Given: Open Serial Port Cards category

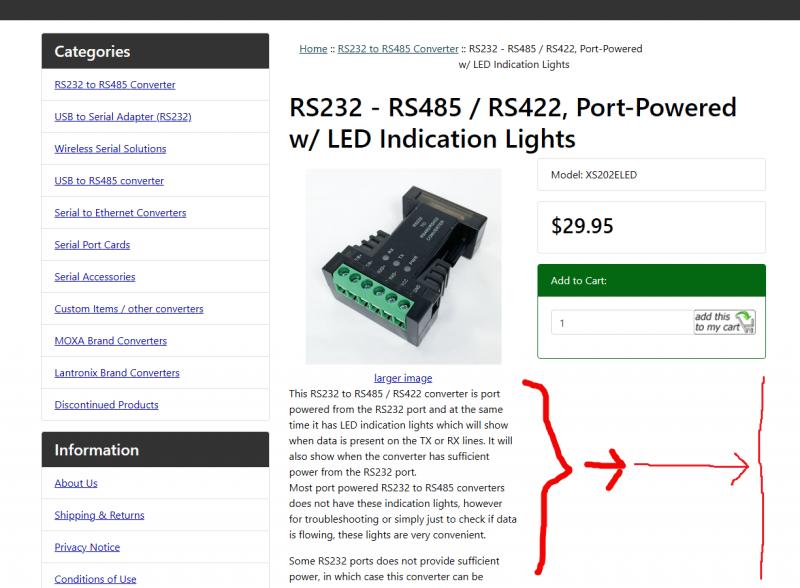Looking at the screenshot, I should coord(92,244).
